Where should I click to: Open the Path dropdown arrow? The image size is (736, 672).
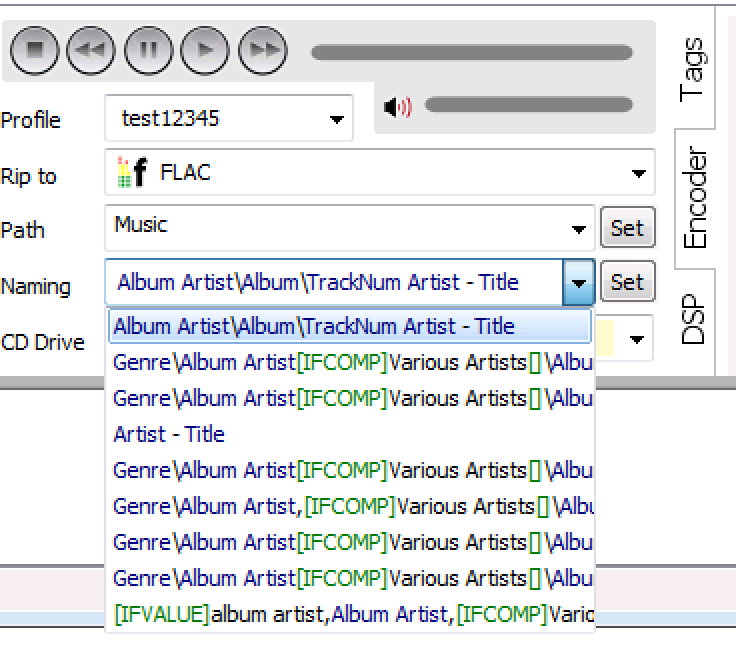coord(578,229)
